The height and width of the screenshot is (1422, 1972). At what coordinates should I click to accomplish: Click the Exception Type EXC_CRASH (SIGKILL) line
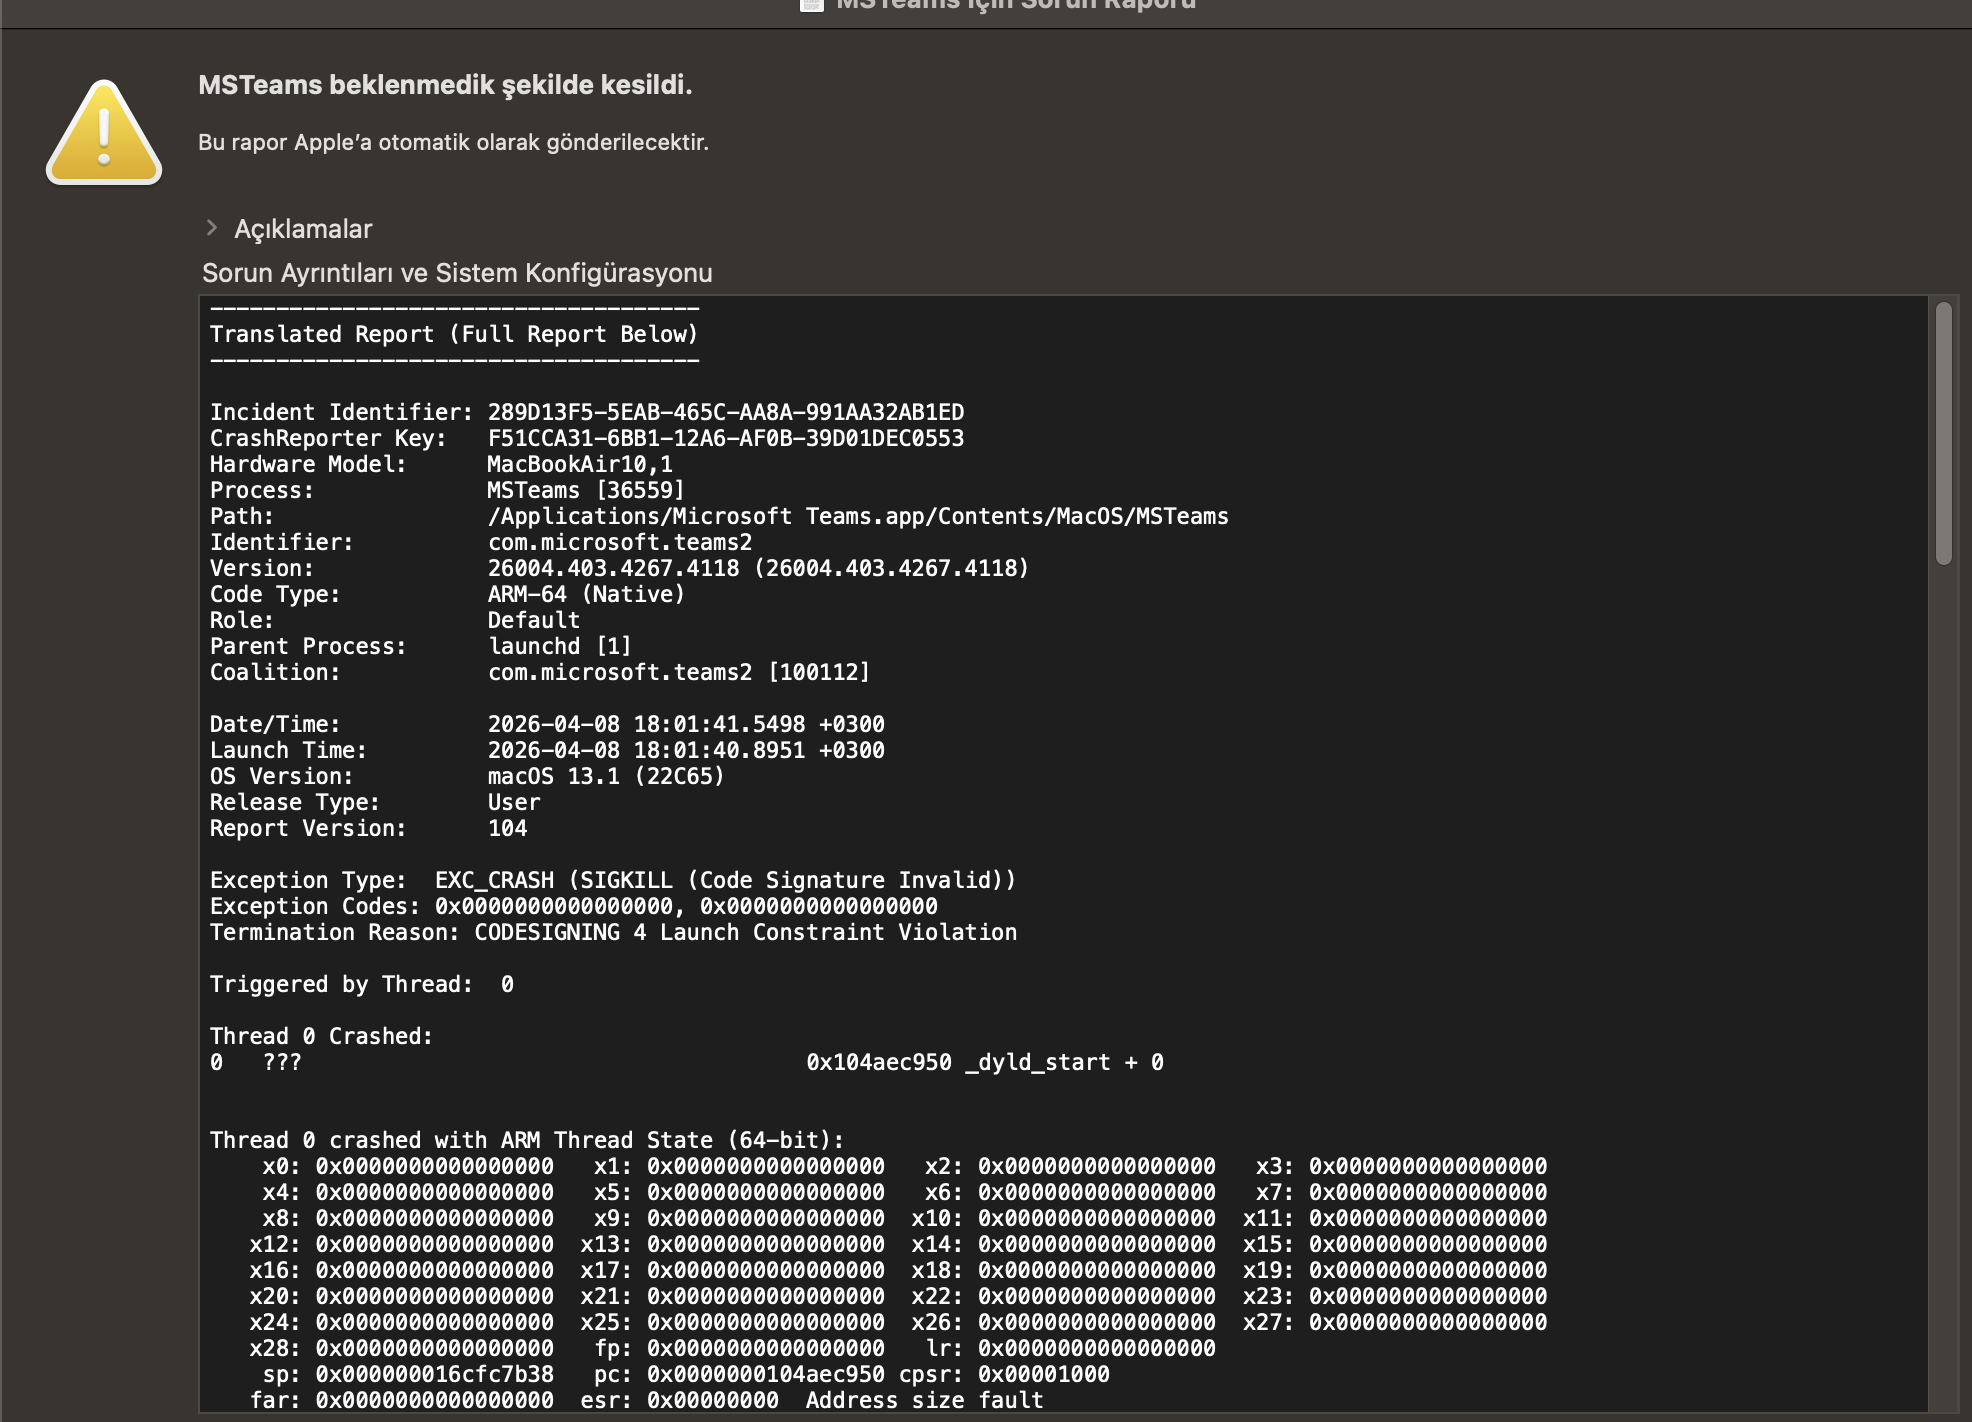[613, 880]
